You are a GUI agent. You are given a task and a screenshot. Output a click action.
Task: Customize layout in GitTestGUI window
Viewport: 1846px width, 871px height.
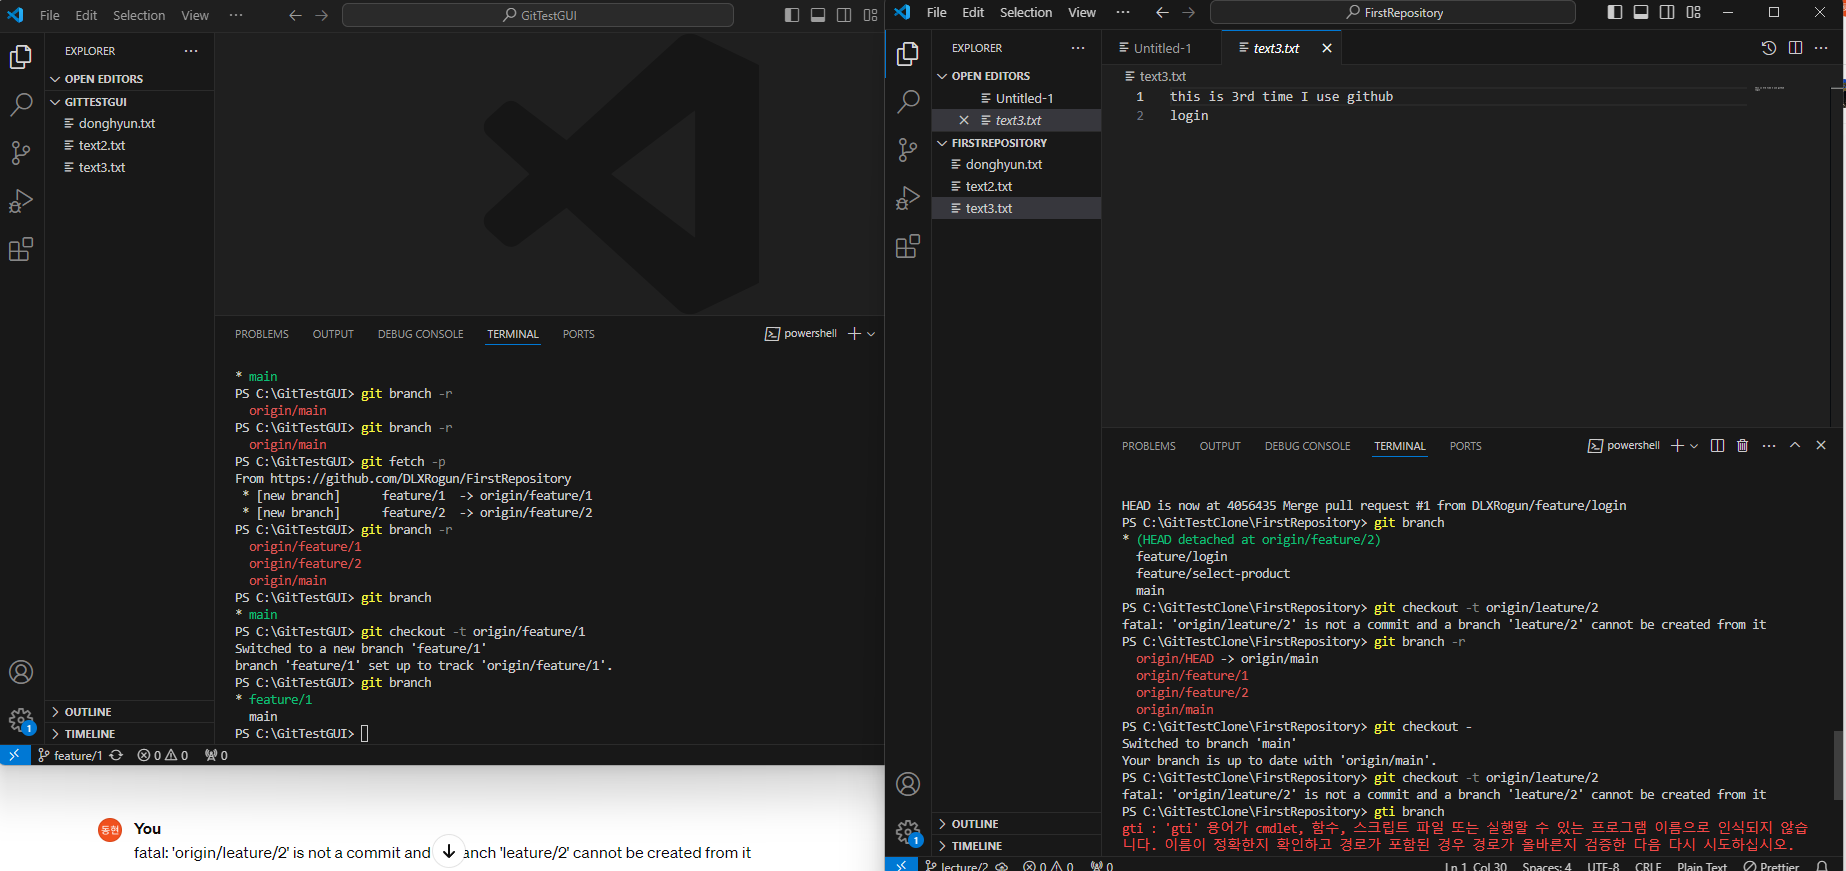[x=870, y=15]
